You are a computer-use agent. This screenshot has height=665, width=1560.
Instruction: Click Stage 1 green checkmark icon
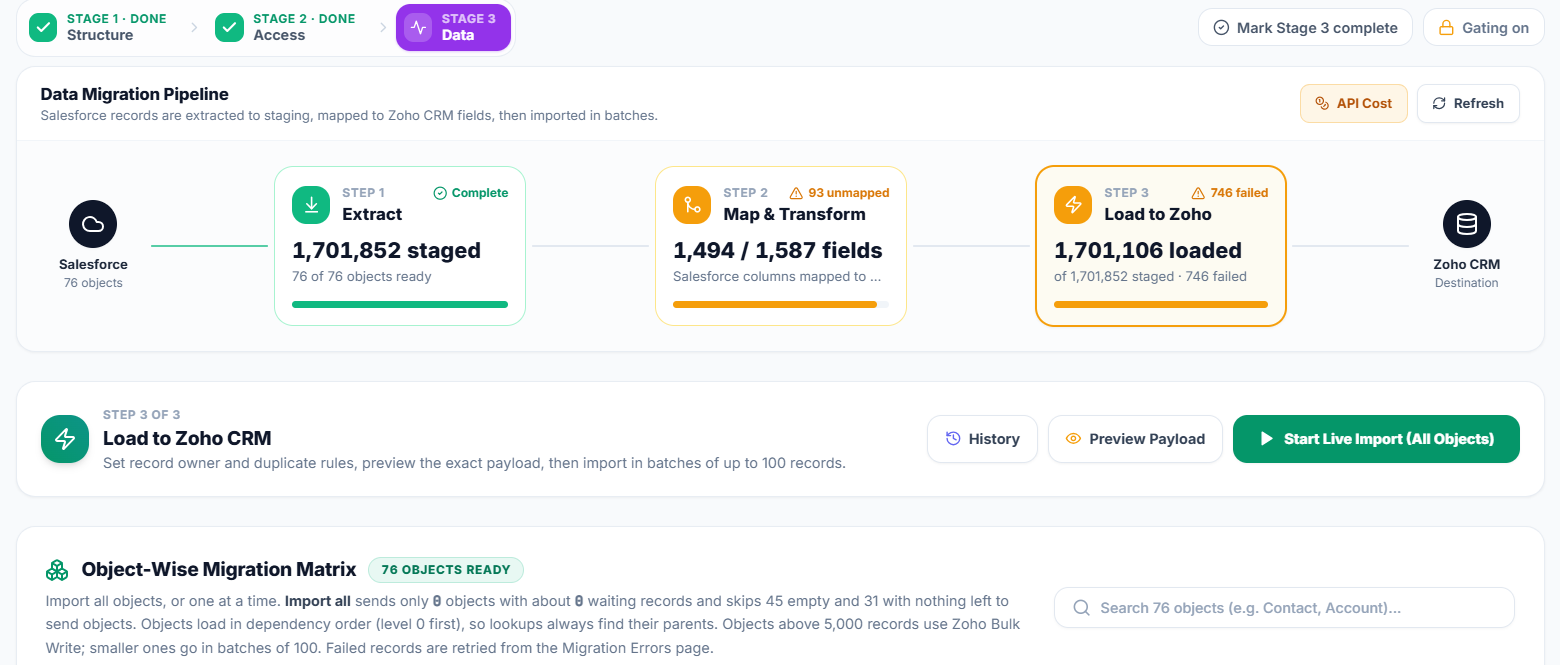43,28
